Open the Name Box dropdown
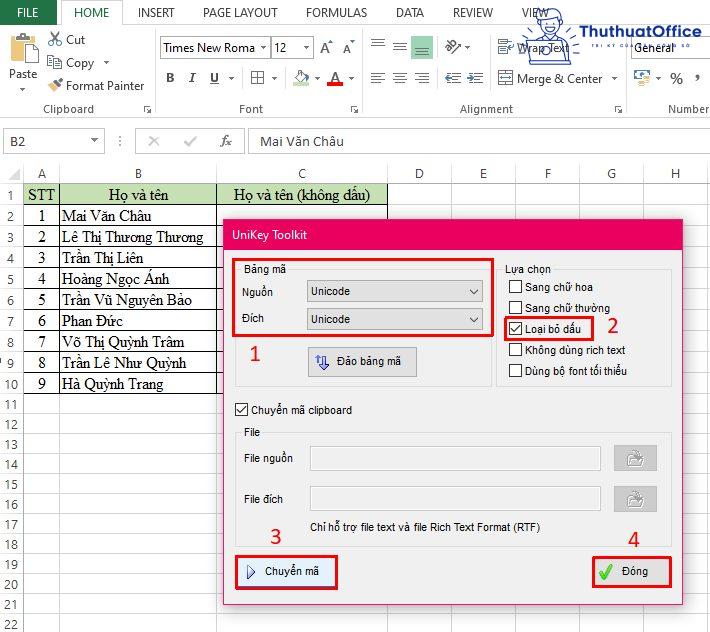 click(94, 141)
